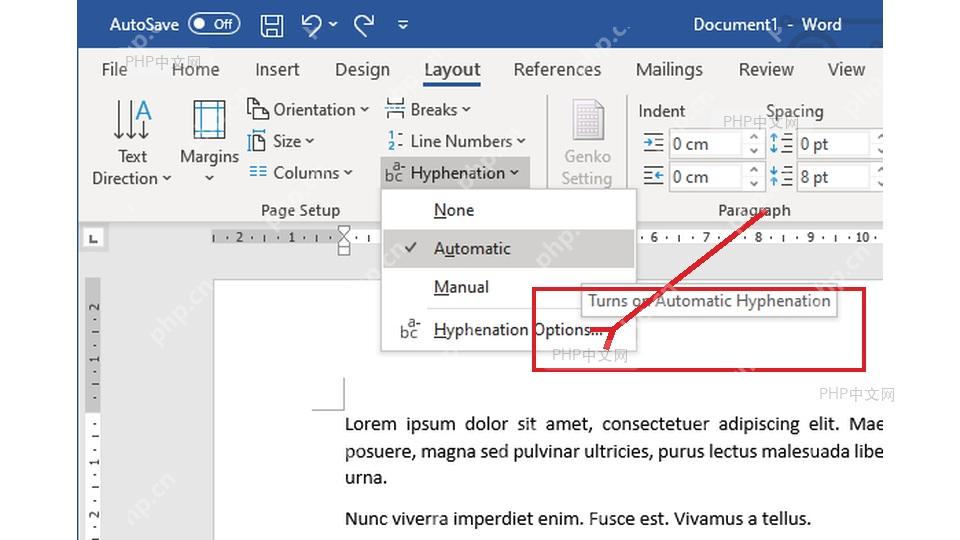Click the 'Paragraph' group label
Screen dimensions: 960x540
[x=754, y=211]
